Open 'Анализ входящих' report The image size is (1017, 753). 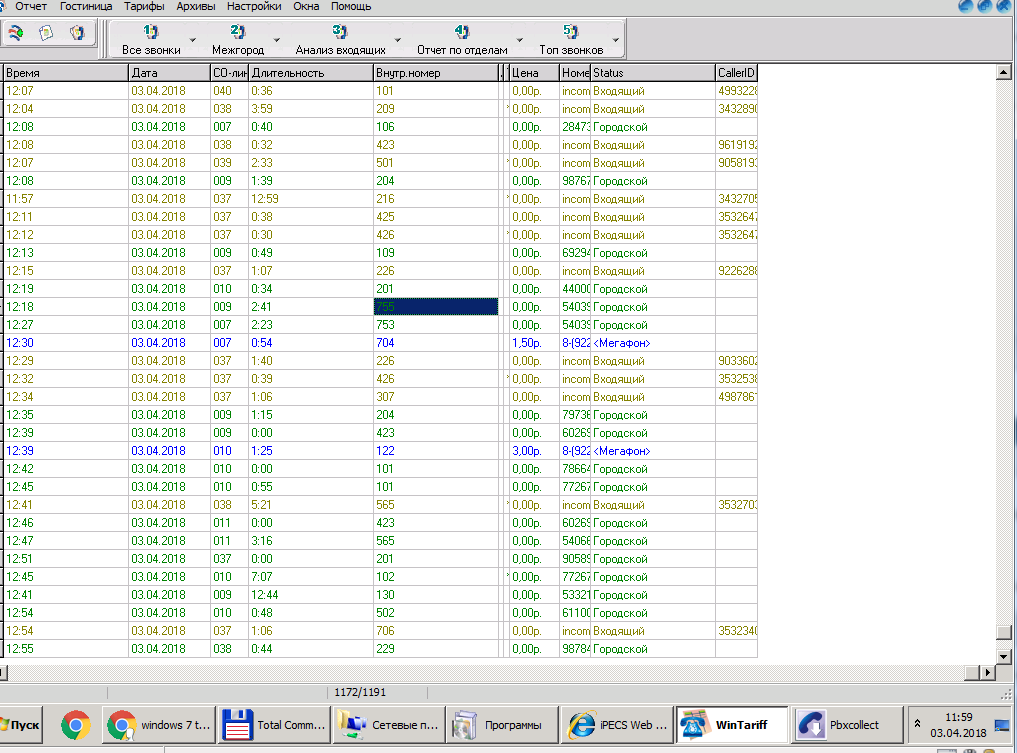[340, 40]
